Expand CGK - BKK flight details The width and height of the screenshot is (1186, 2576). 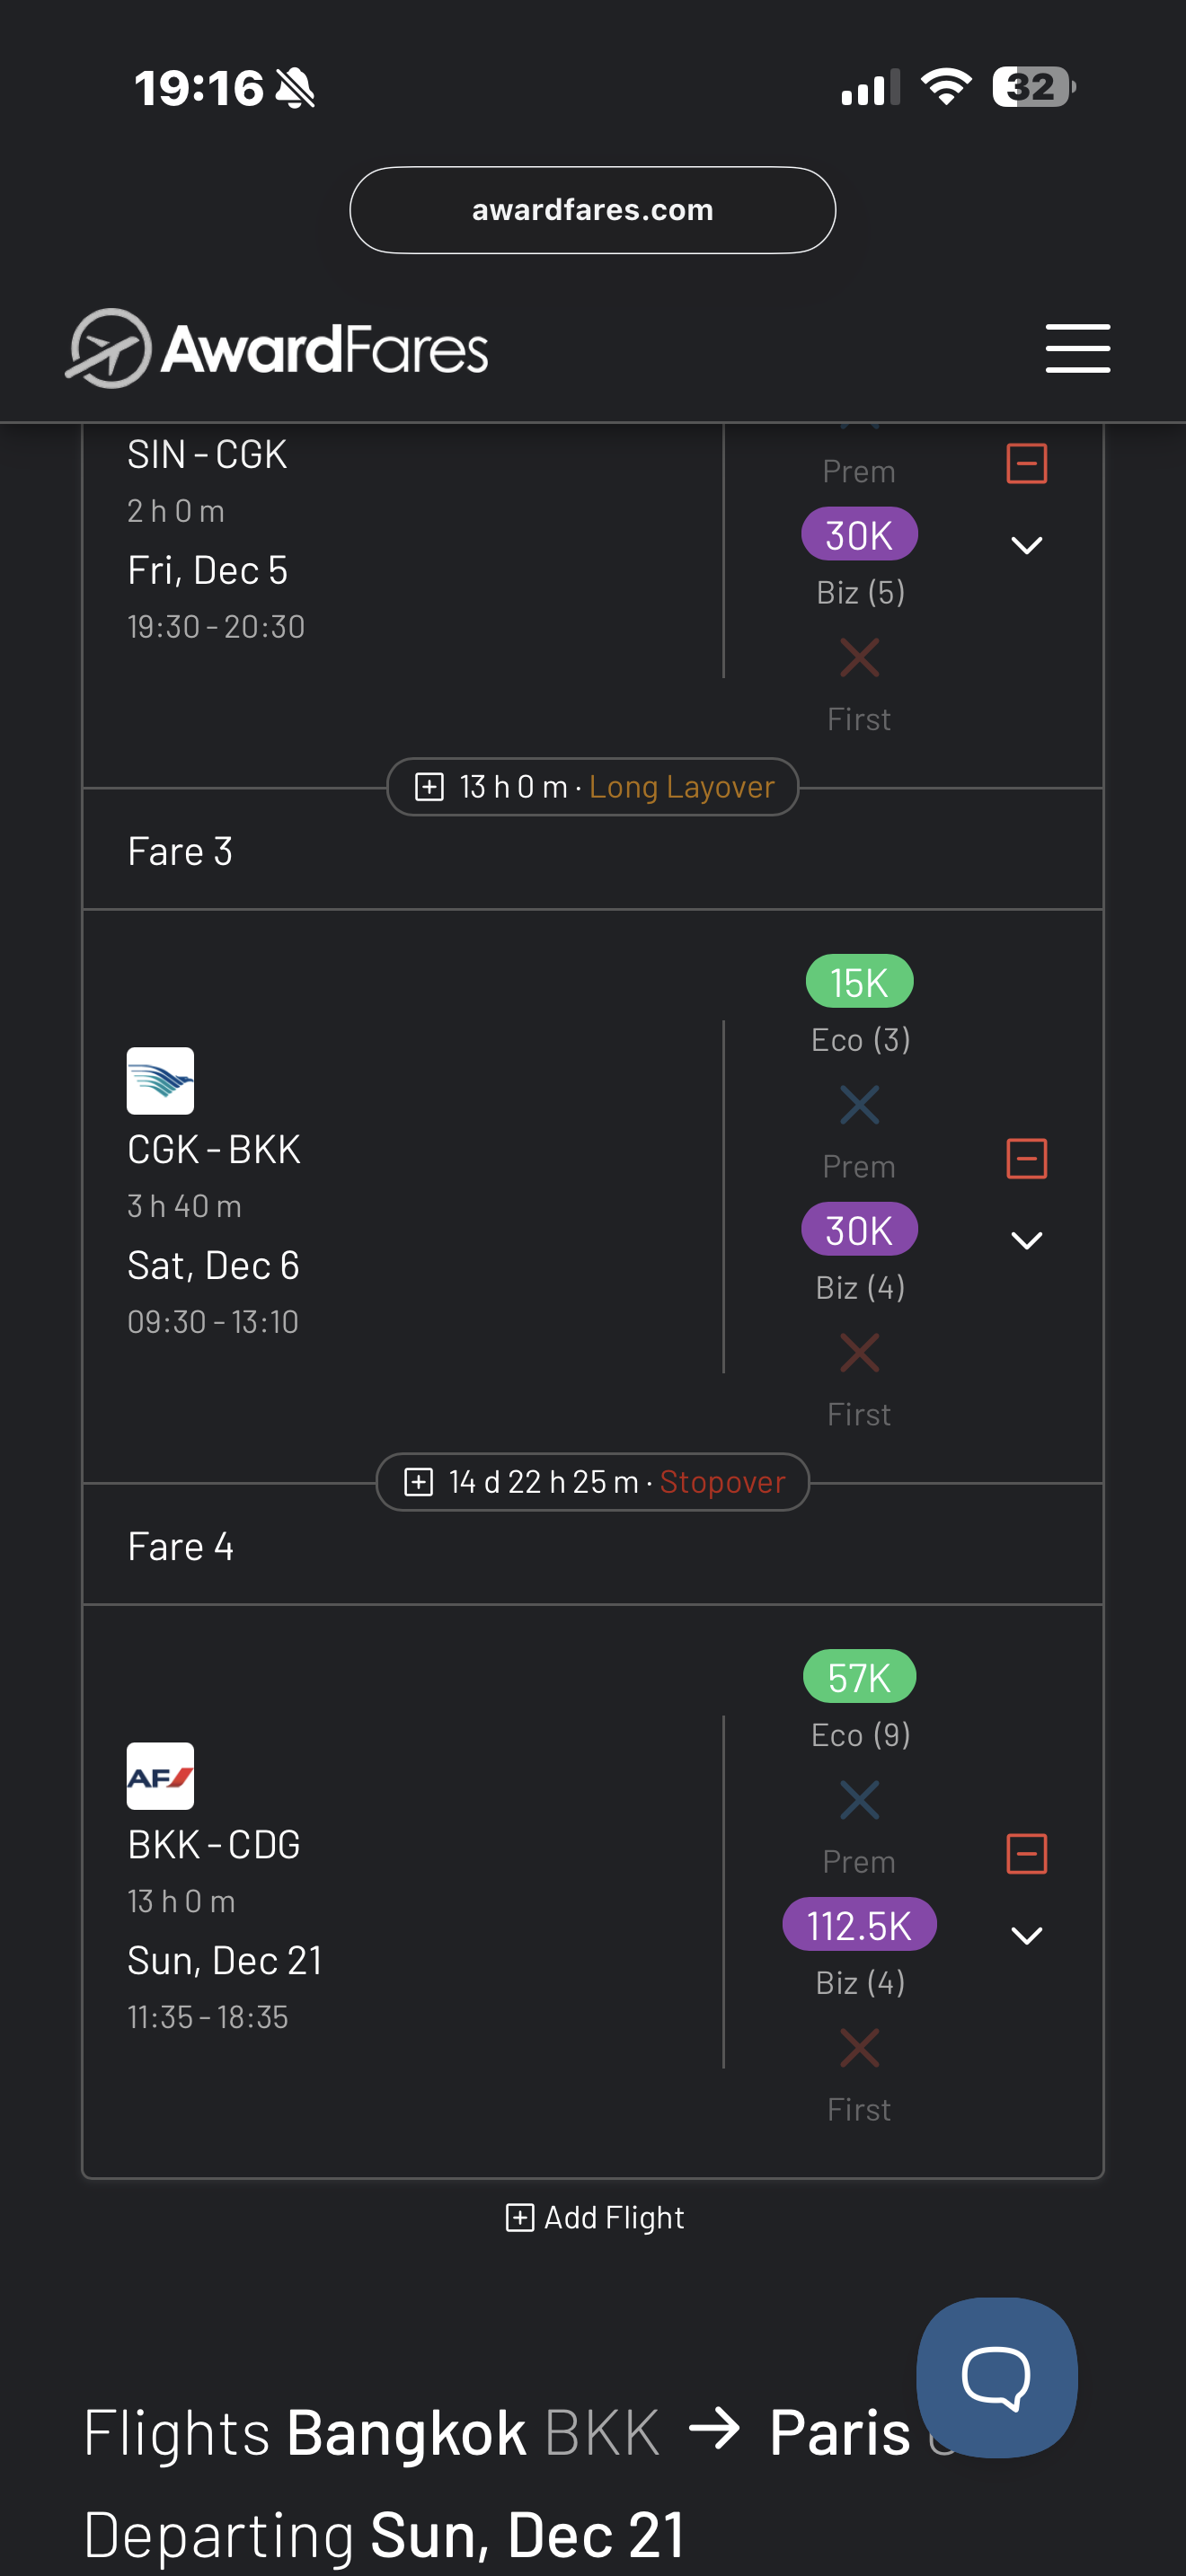pyautogui.click(x=1026, y=1240)
